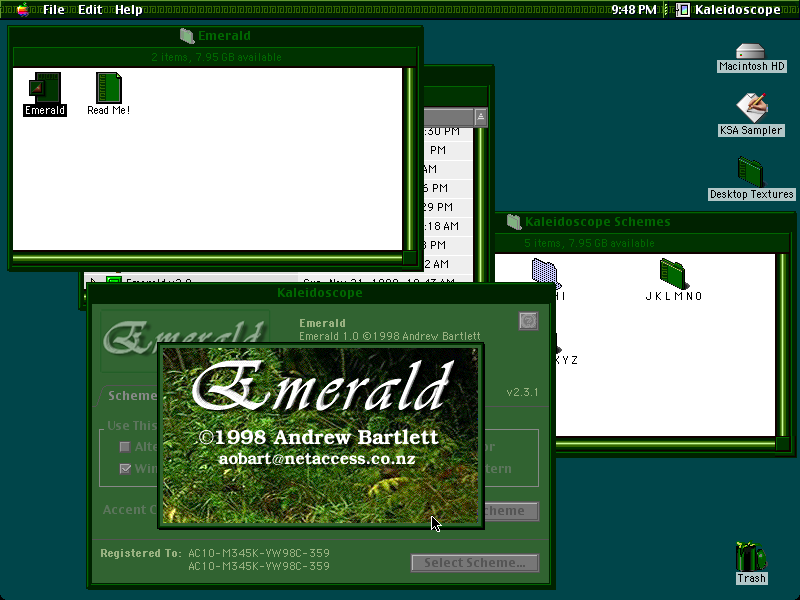Image resolution: width=800 pixels, height=600 pixels.
Task: Click the 29 PM row in list window
Action: [x=447, y=207]
